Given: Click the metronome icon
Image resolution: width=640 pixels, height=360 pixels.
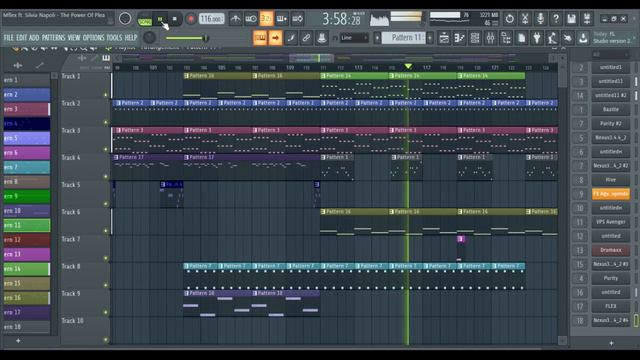Looking at the screenshot, I should pyautogui.click(x=236, y=19).
